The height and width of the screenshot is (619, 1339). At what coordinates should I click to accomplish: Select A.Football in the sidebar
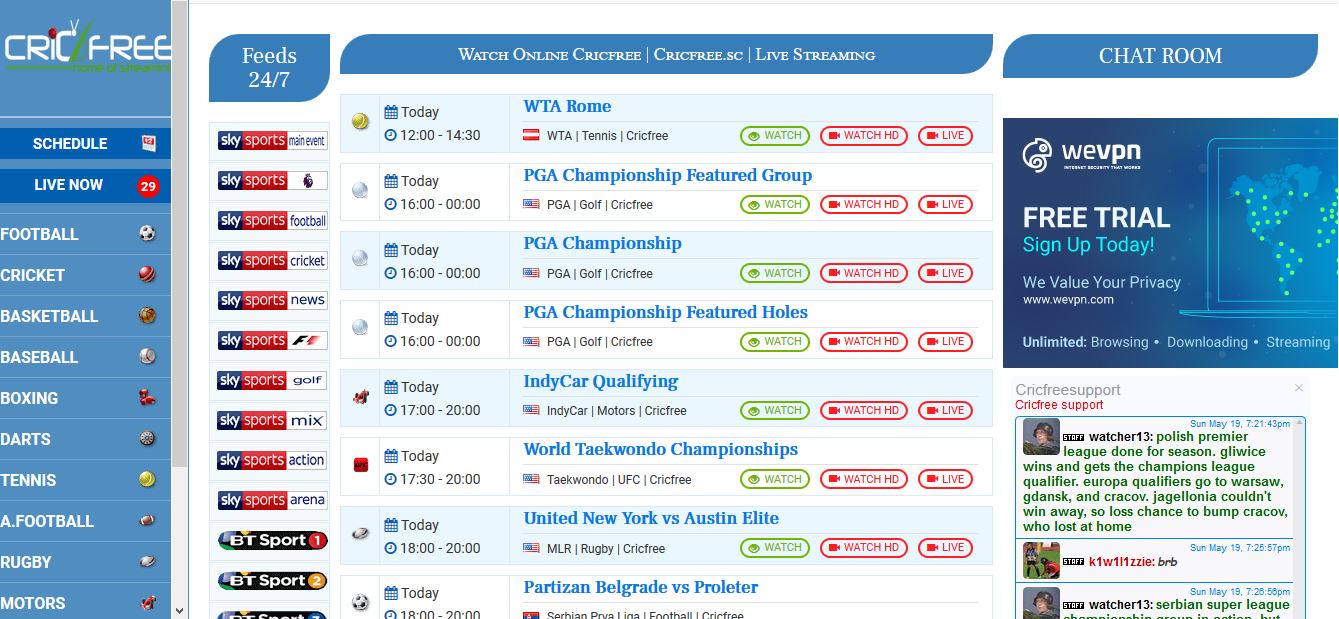(85, 521)
